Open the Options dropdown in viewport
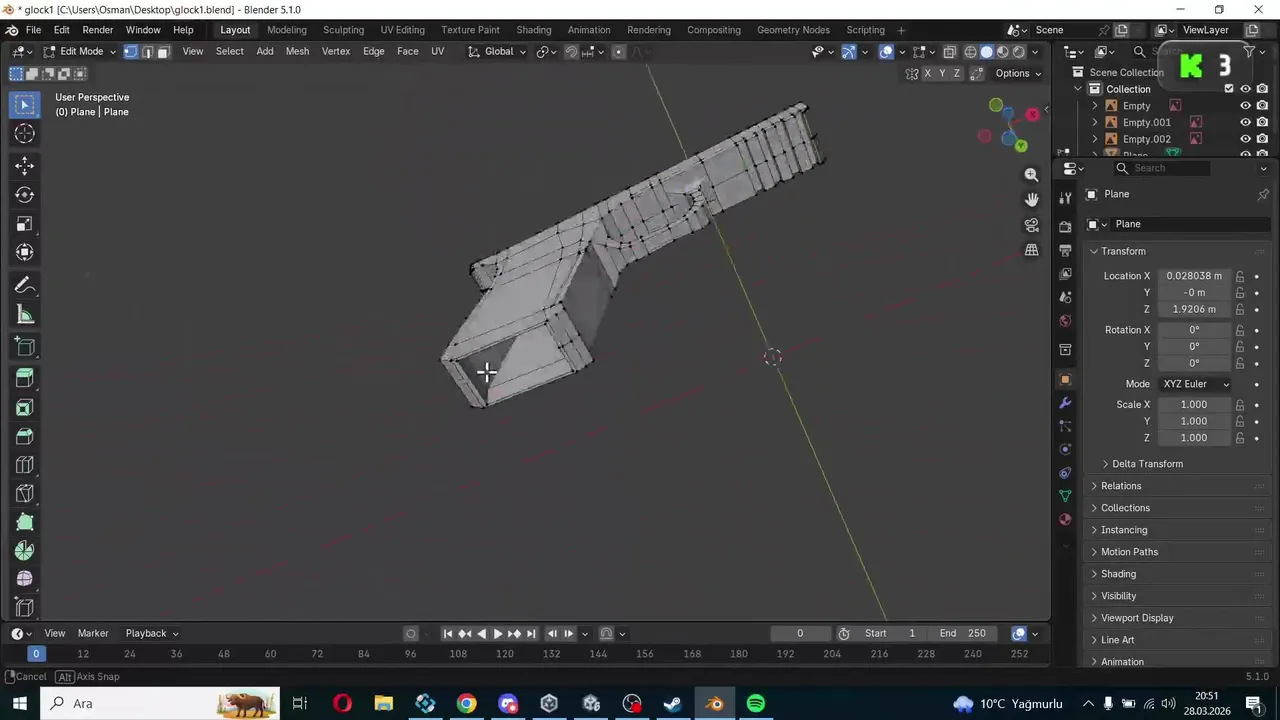The image size is (1280, 720). tap(1018, 73)
